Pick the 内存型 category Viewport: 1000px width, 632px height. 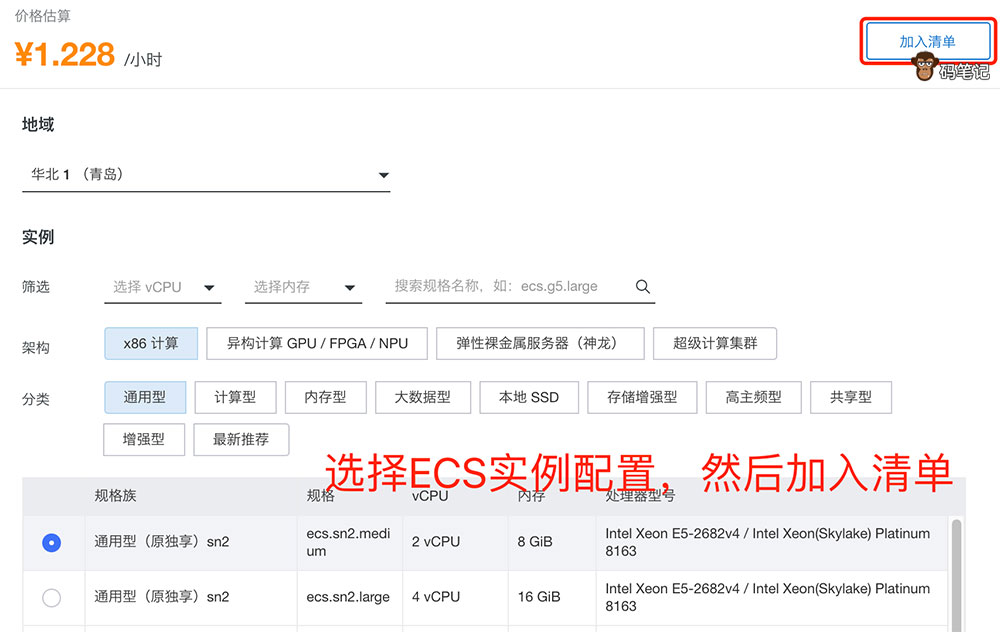click(x=325, y=397)
